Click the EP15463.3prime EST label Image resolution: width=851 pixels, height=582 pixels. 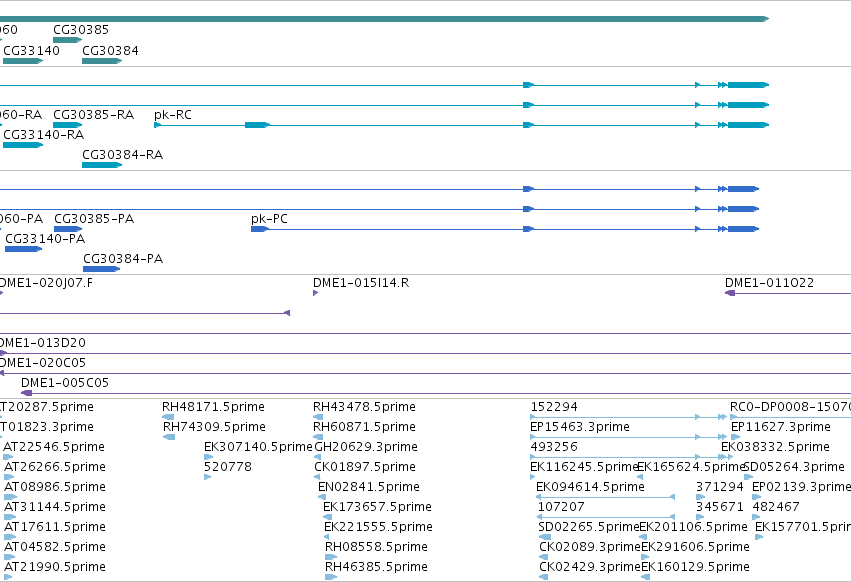coord(580,427)
